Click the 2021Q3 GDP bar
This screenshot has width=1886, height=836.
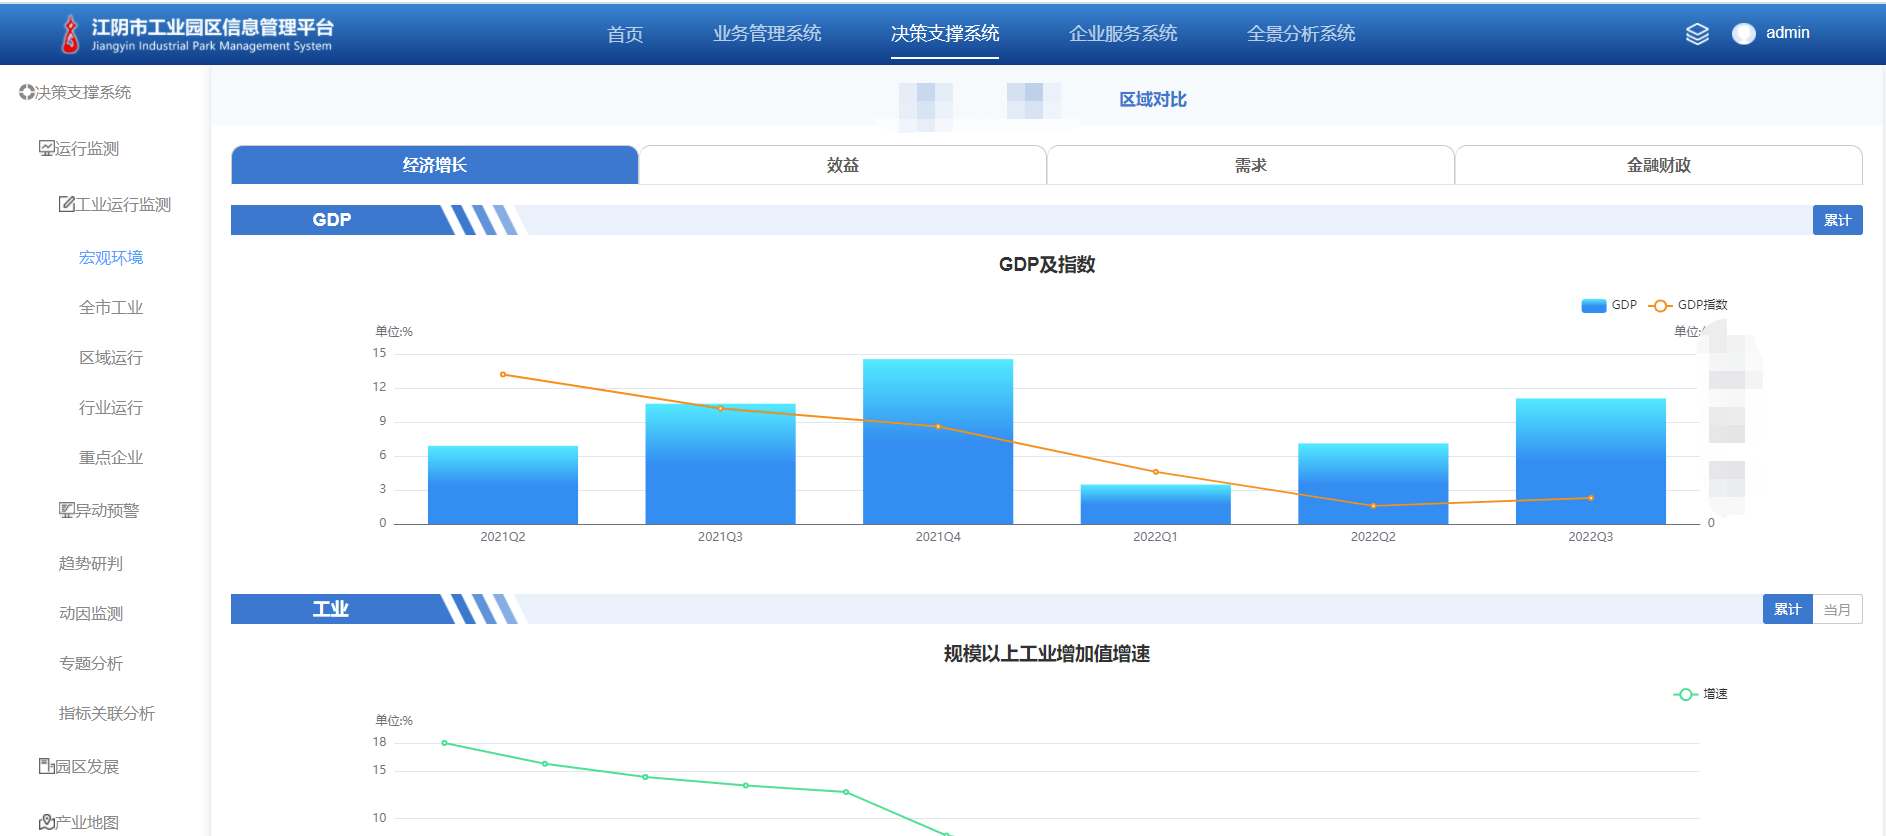(x=720, y=464)
